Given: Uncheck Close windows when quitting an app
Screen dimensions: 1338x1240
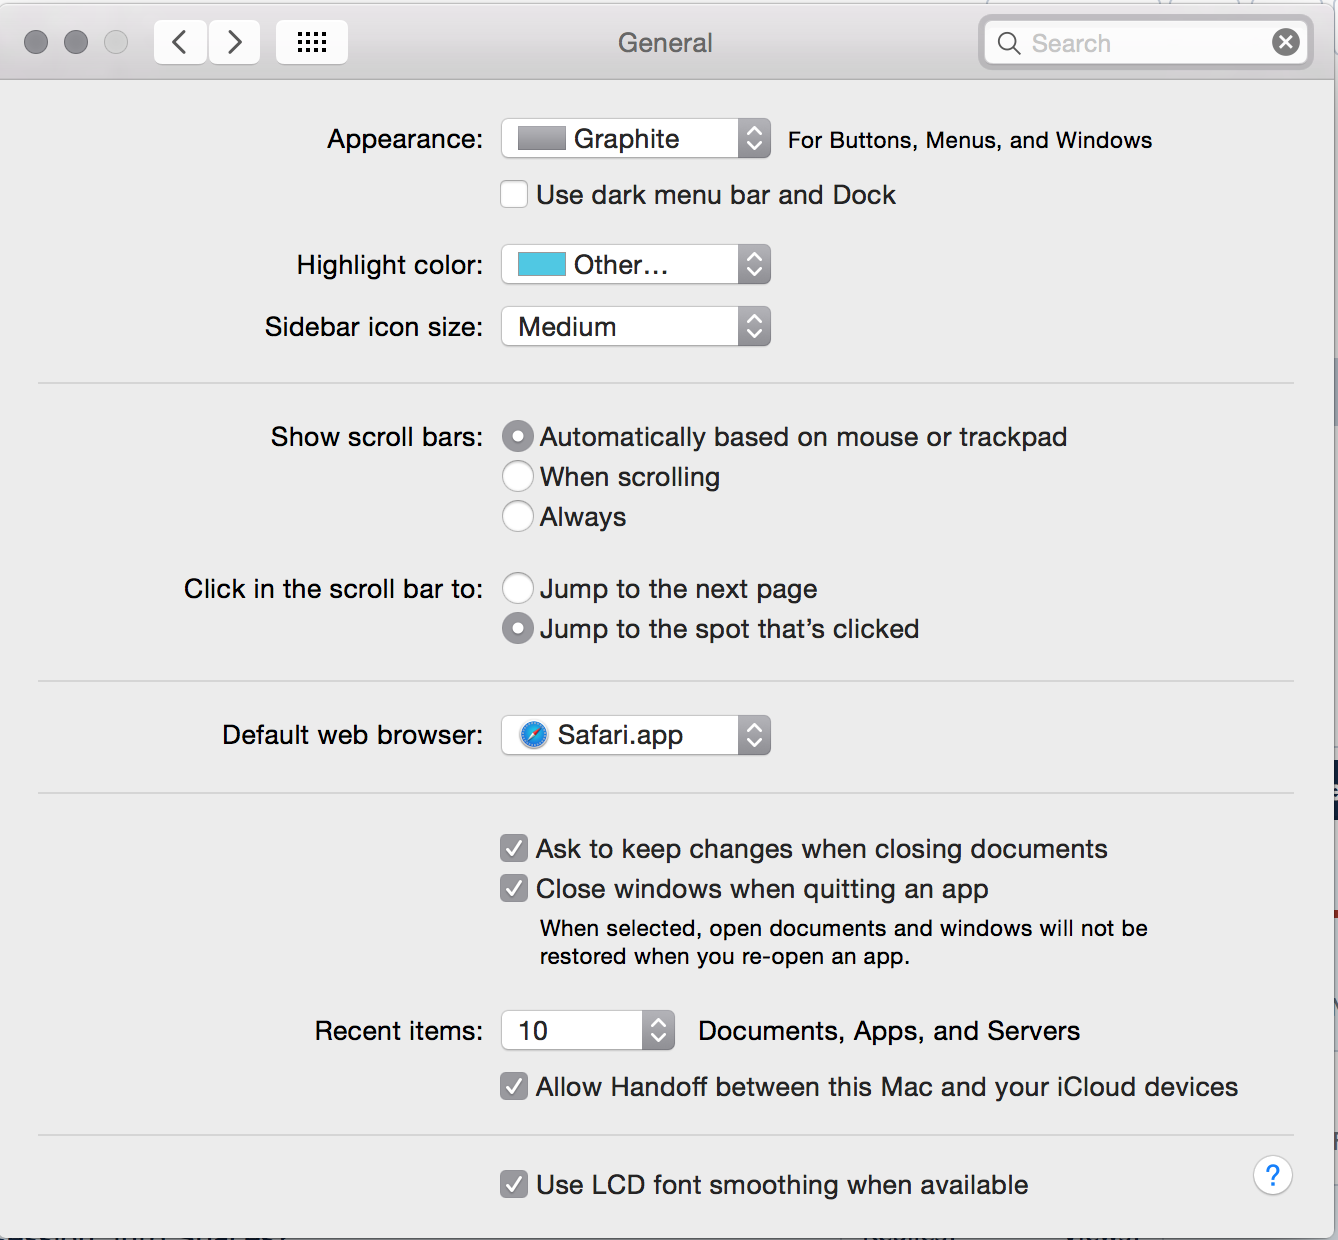Looking at the screenshot, I should click(514, 888).
